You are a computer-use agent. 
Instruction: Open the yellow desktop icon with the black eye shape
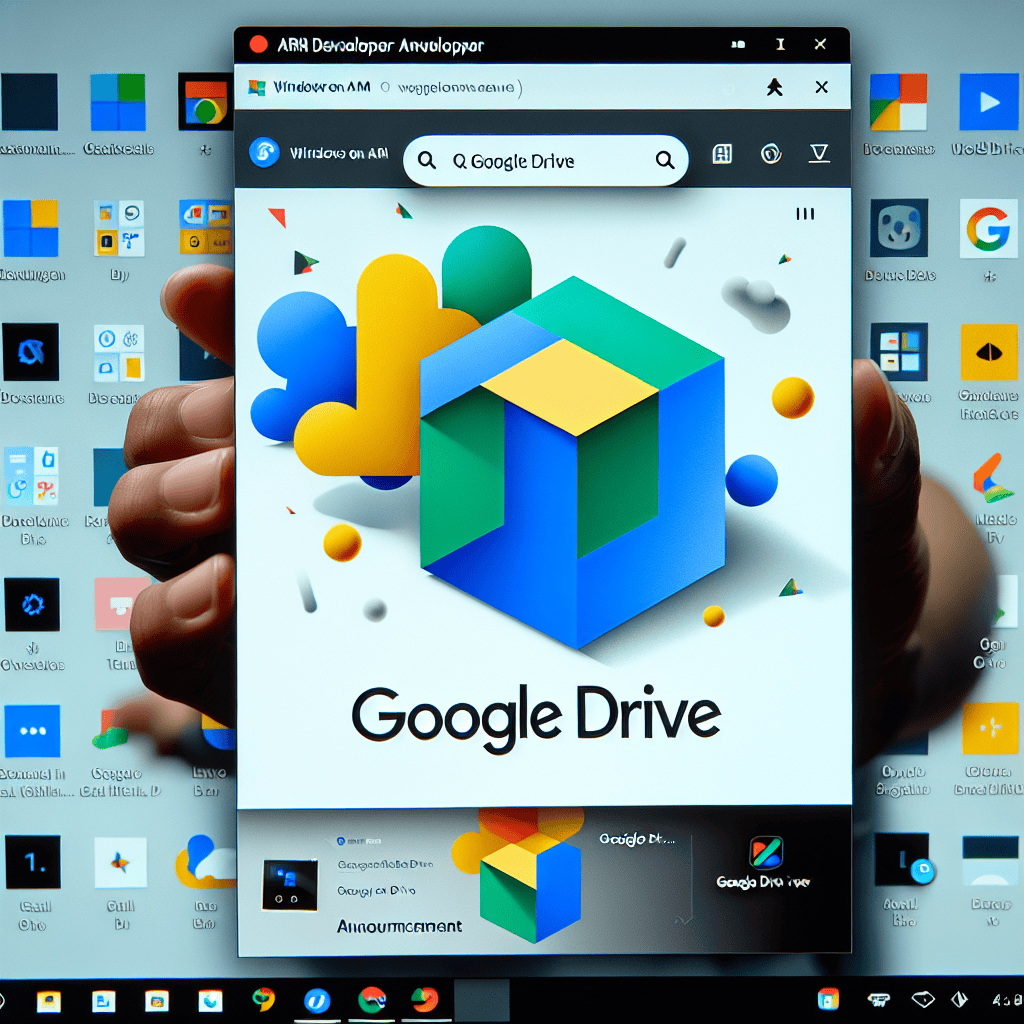[989, 352]
